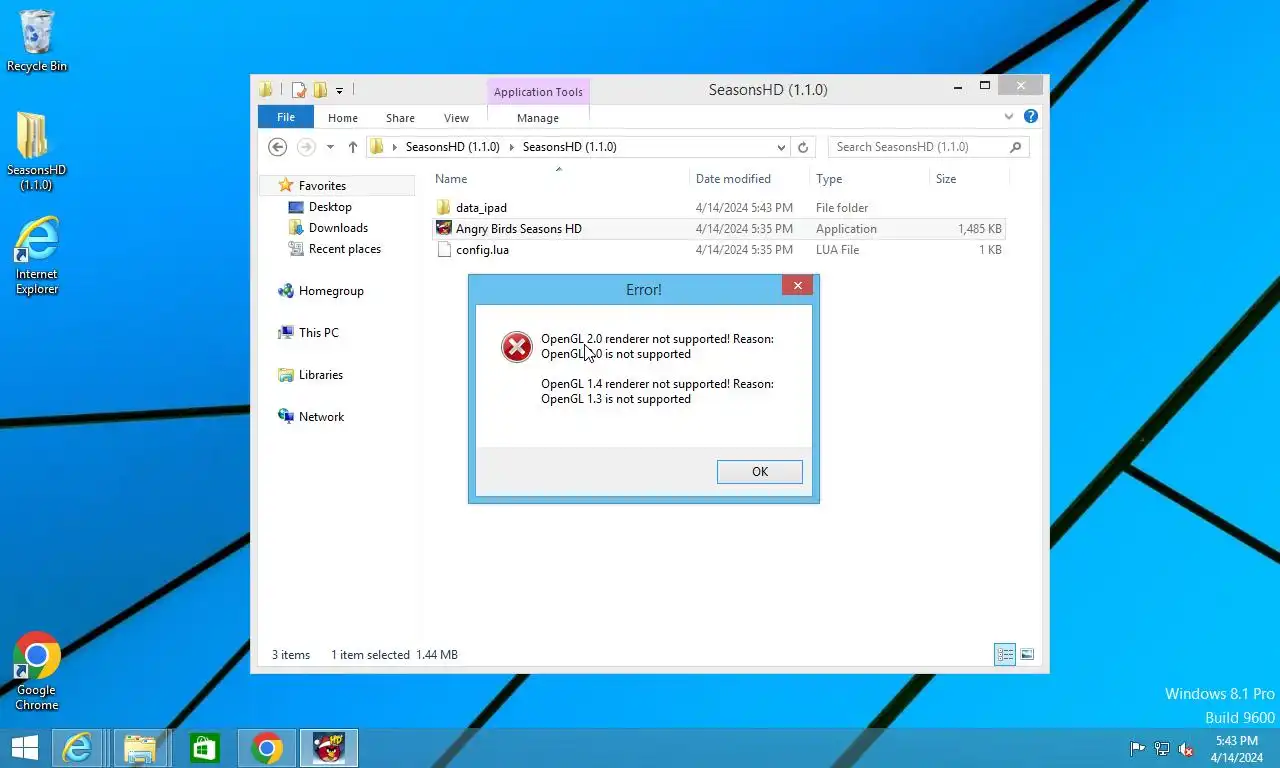1280x768 pixels.
Task: Sort files by Name column header
Action: click(559, 179)
